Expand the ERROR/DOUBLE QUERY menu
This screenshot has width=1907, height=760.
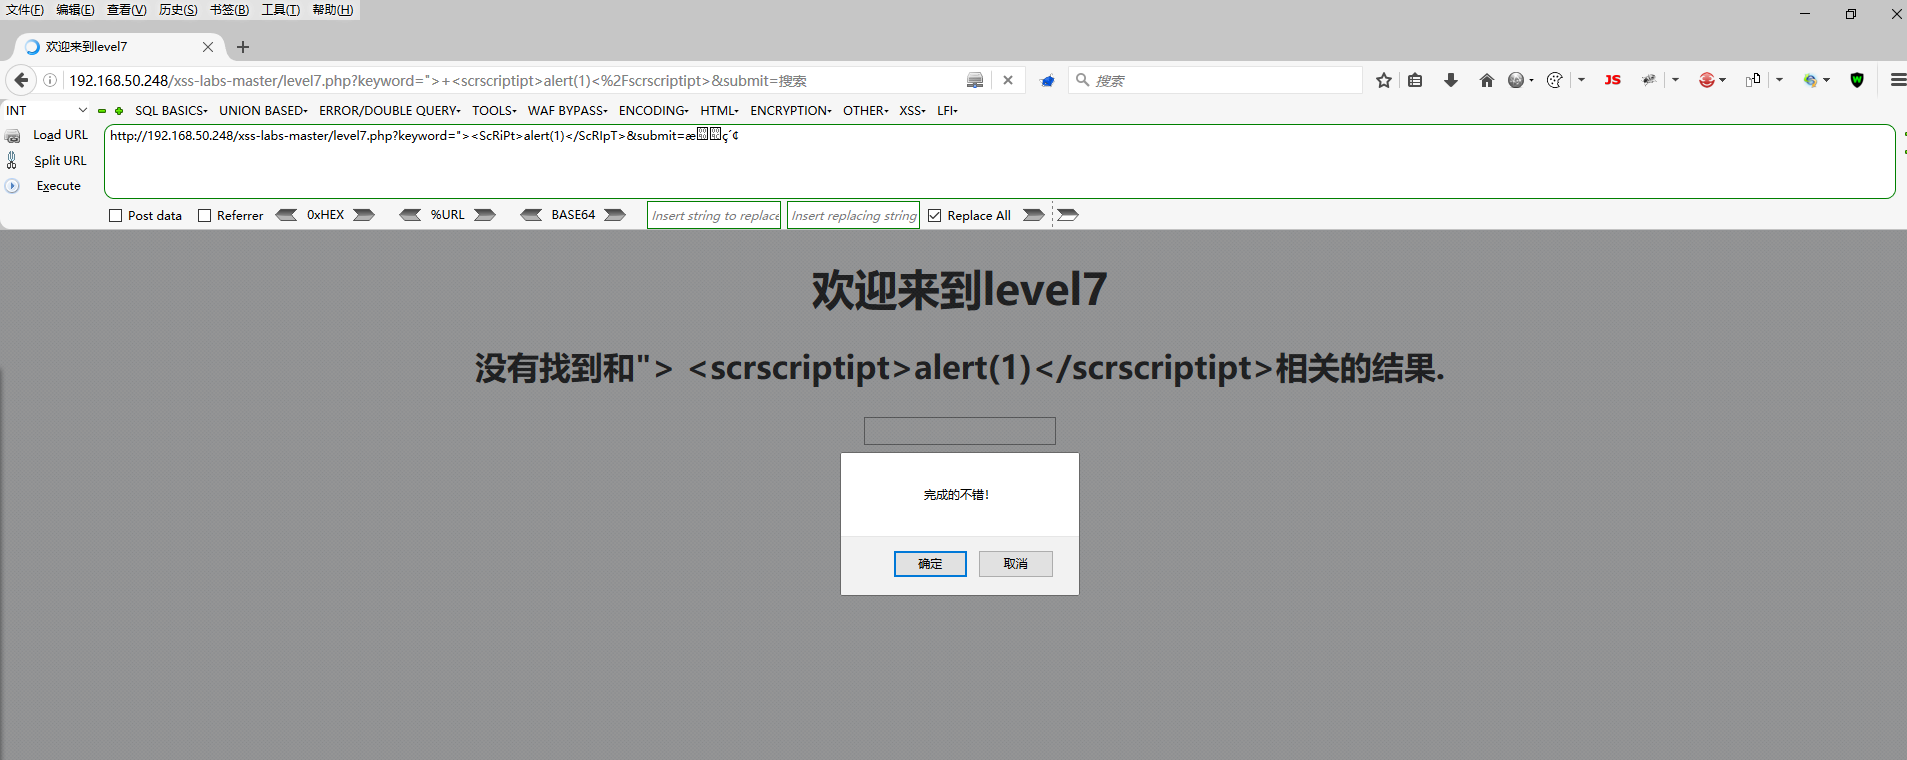390,111
